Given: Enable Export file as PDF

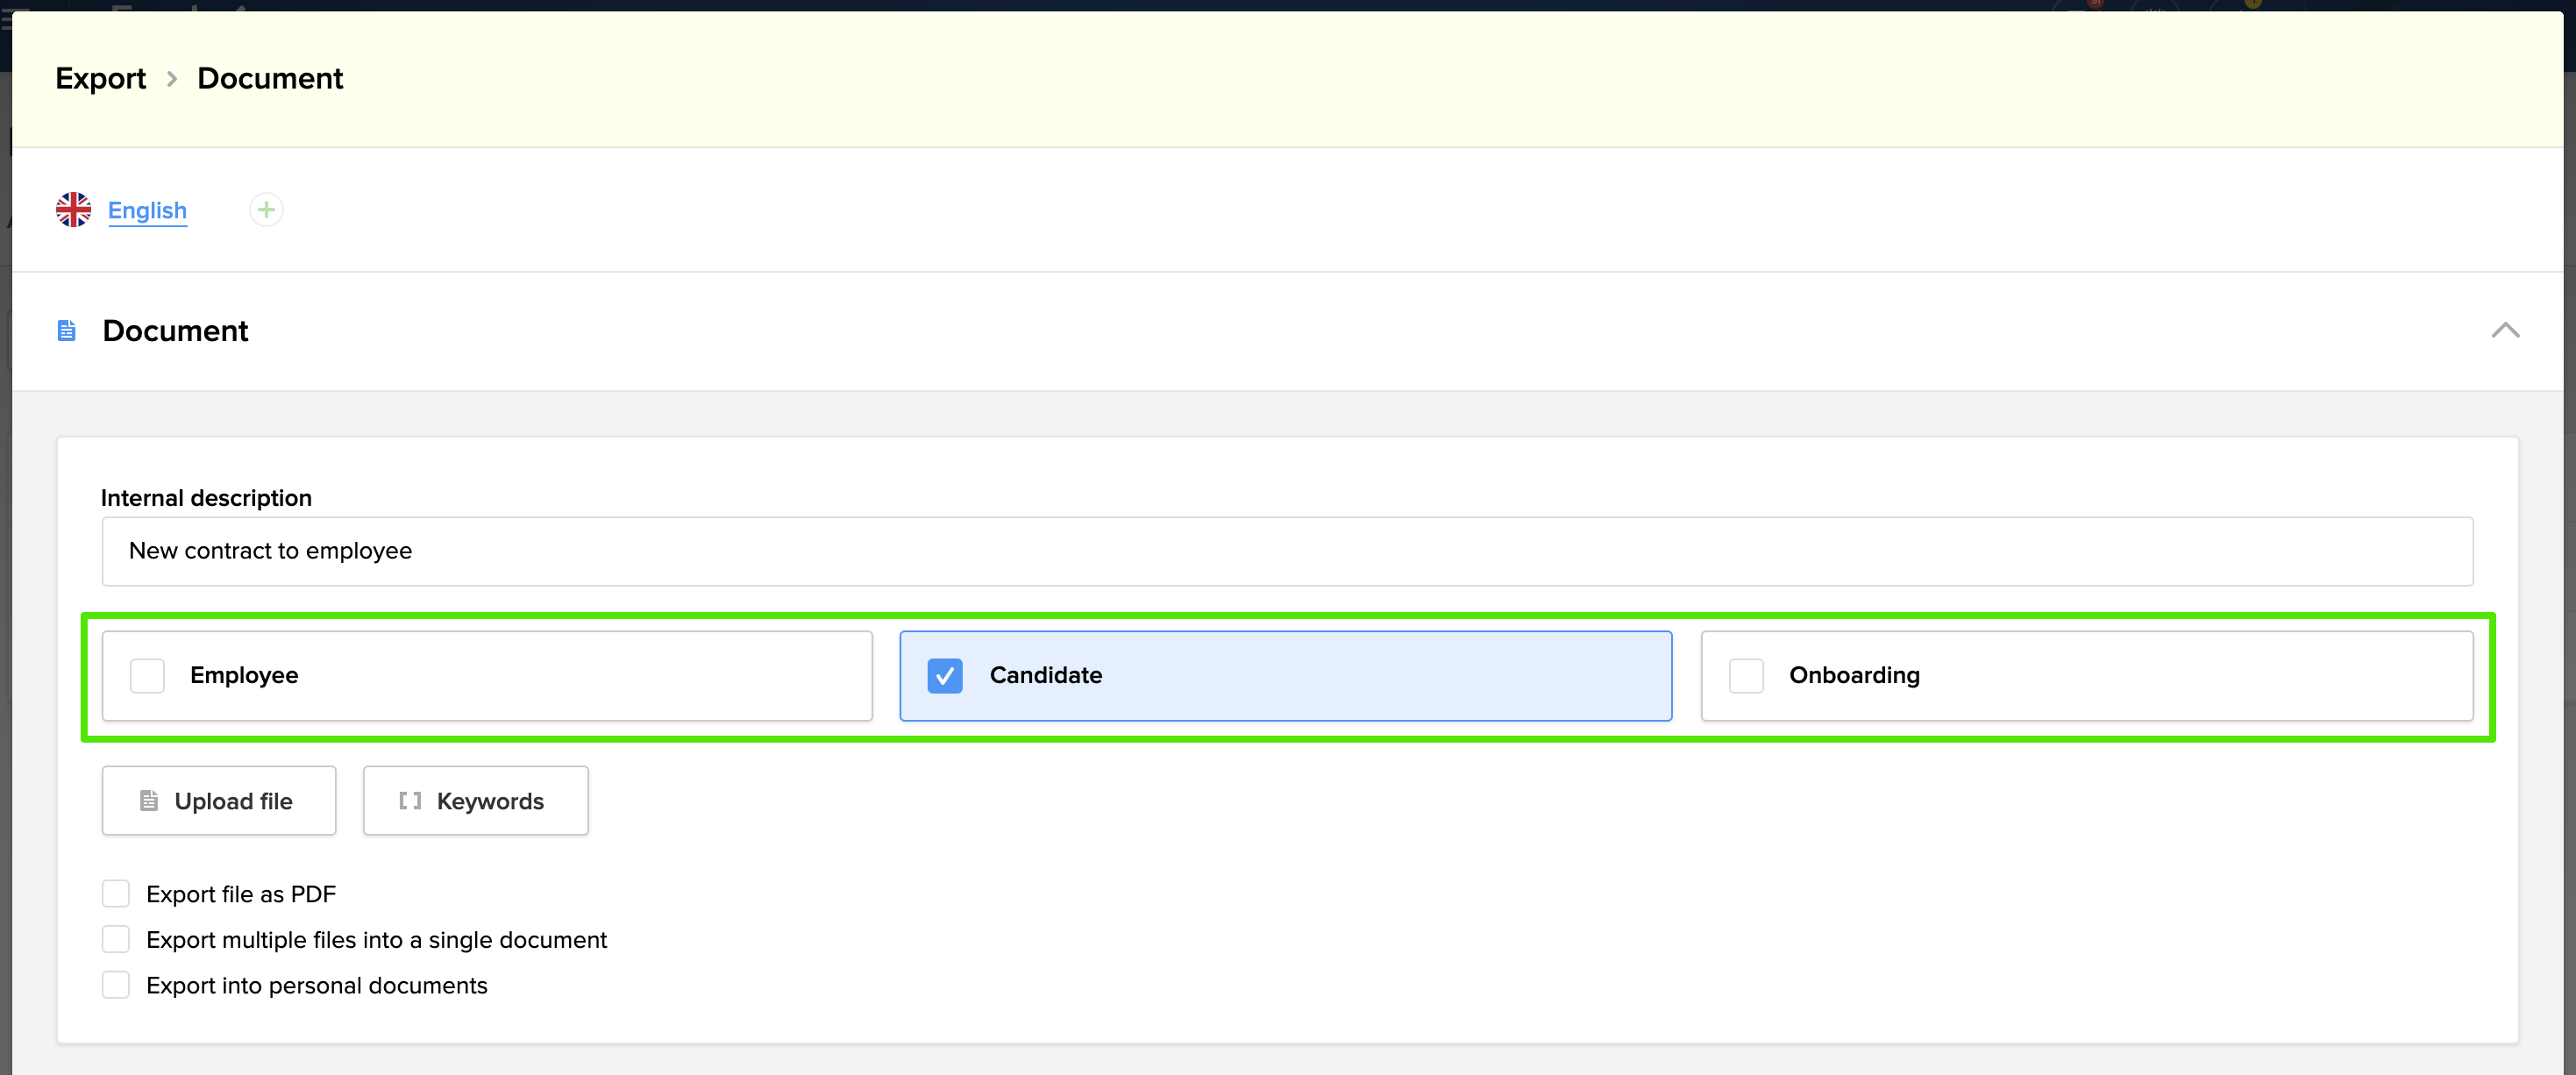Looking at the screenshot, I should (x=116, y=894).
